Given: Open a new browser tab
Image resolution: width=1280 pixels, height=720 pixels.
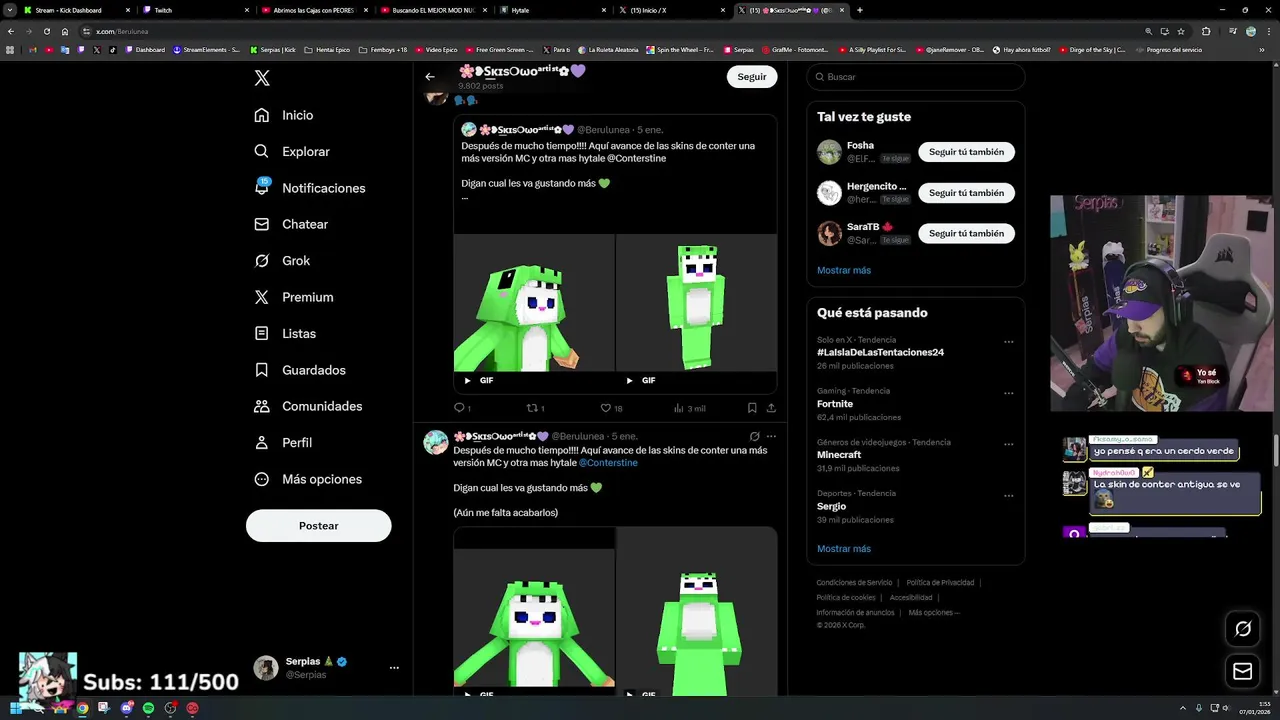Looking at the screenshot, I should tap(860, 10).
